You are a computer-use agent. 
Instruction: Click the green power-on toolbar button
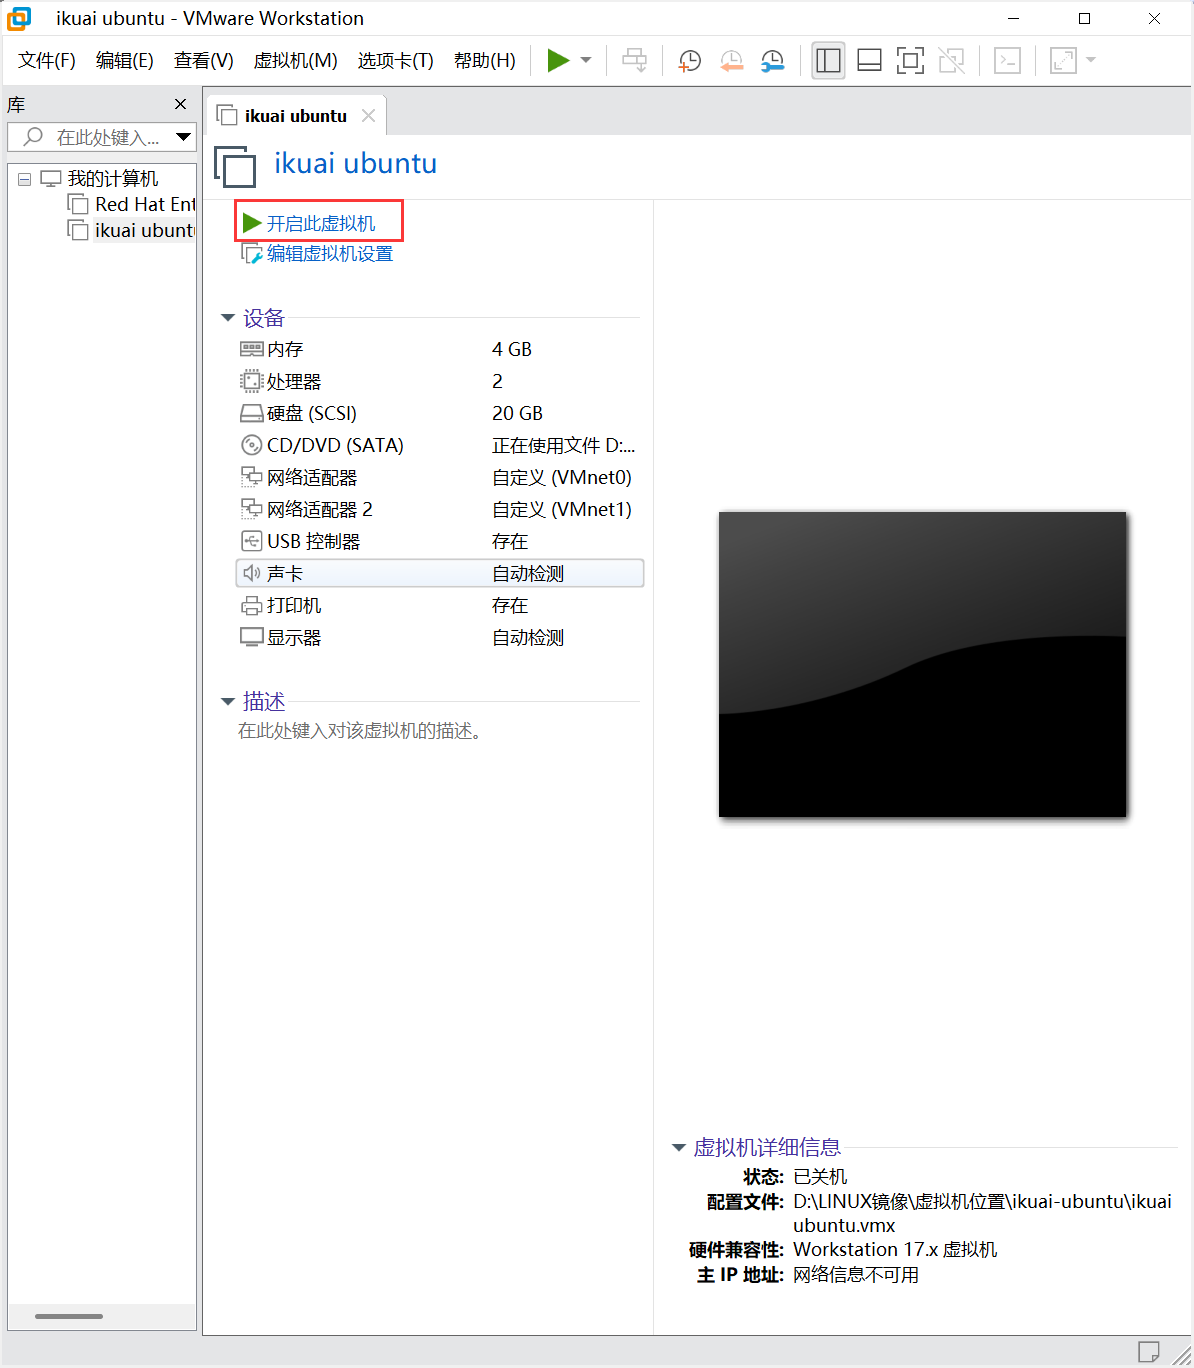point(558,60)
